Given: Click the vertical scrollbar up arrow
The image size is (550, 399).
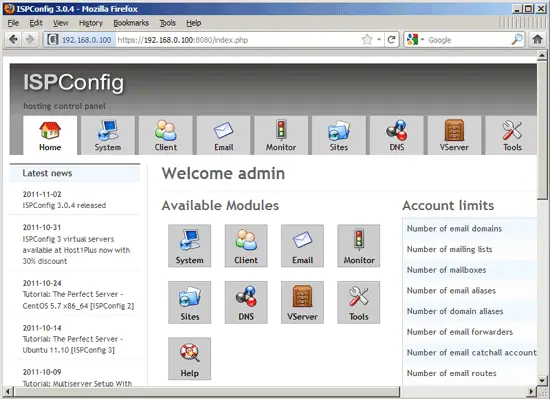Looking at the screenshot, I should click(x=542, y=55).
